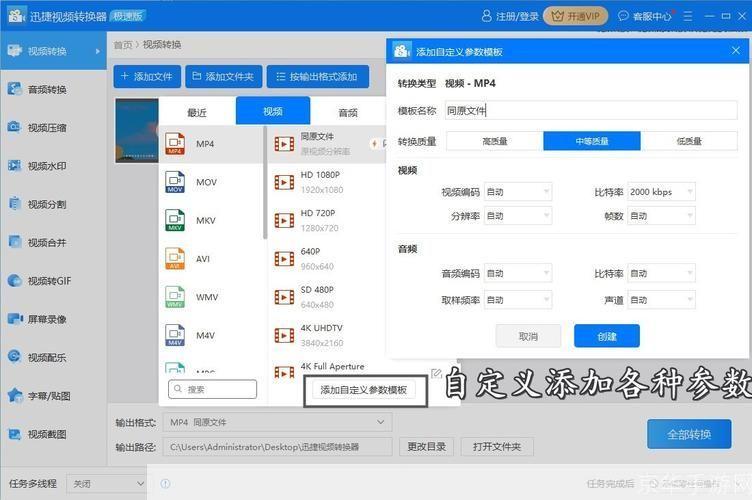
Task: Click the 添加文件夹 button
Action: (223, 77)
